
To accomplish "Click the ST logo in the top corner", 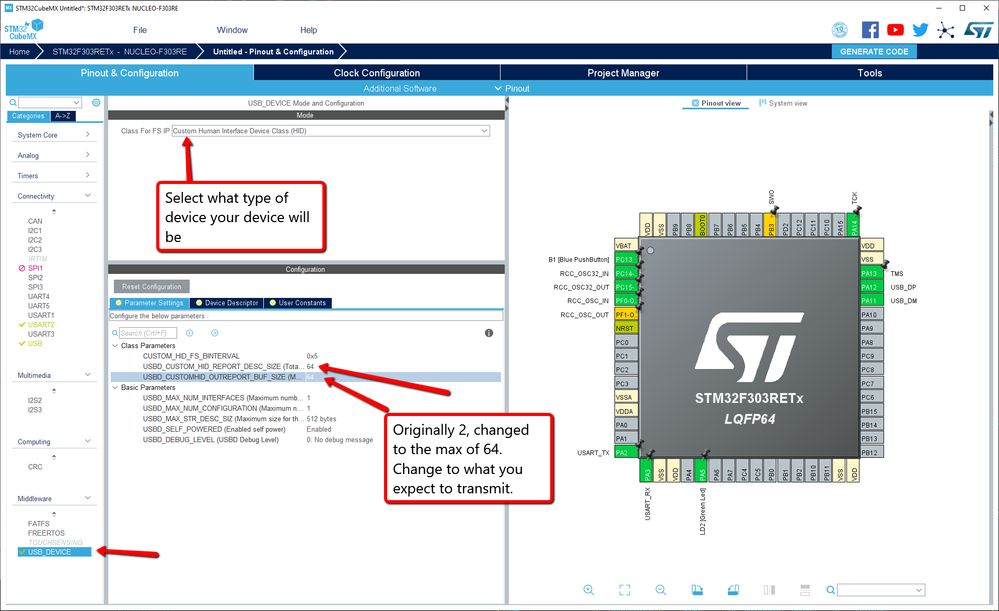I will tap(978, 29).
